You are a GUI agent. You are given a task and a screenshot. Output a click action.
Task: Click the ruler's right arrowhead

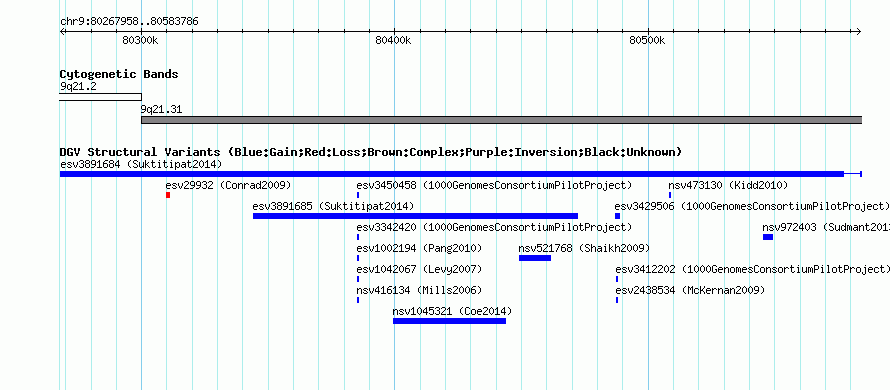click(859, 32)
